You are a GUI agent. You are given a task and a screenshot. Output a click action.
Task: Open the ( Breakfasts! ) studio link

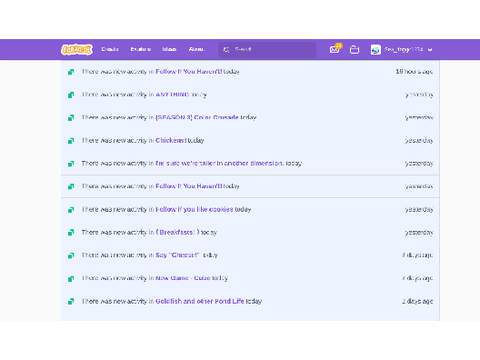tap(177, 232)
